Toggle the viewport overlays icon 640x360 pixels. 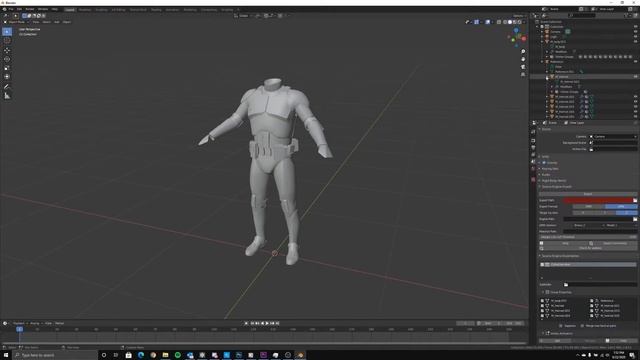tap(488, 22)
